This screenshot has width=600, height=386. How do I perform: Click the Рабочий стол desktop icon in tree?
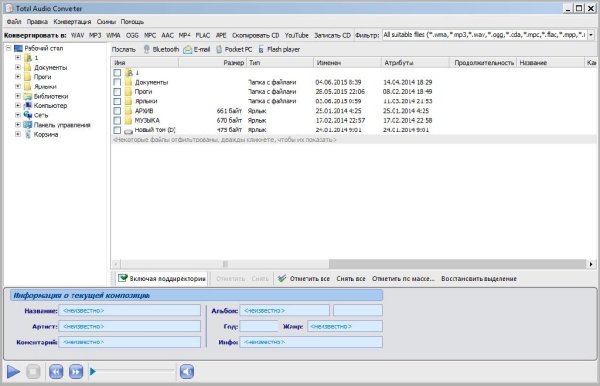click(x=18, y=48)
